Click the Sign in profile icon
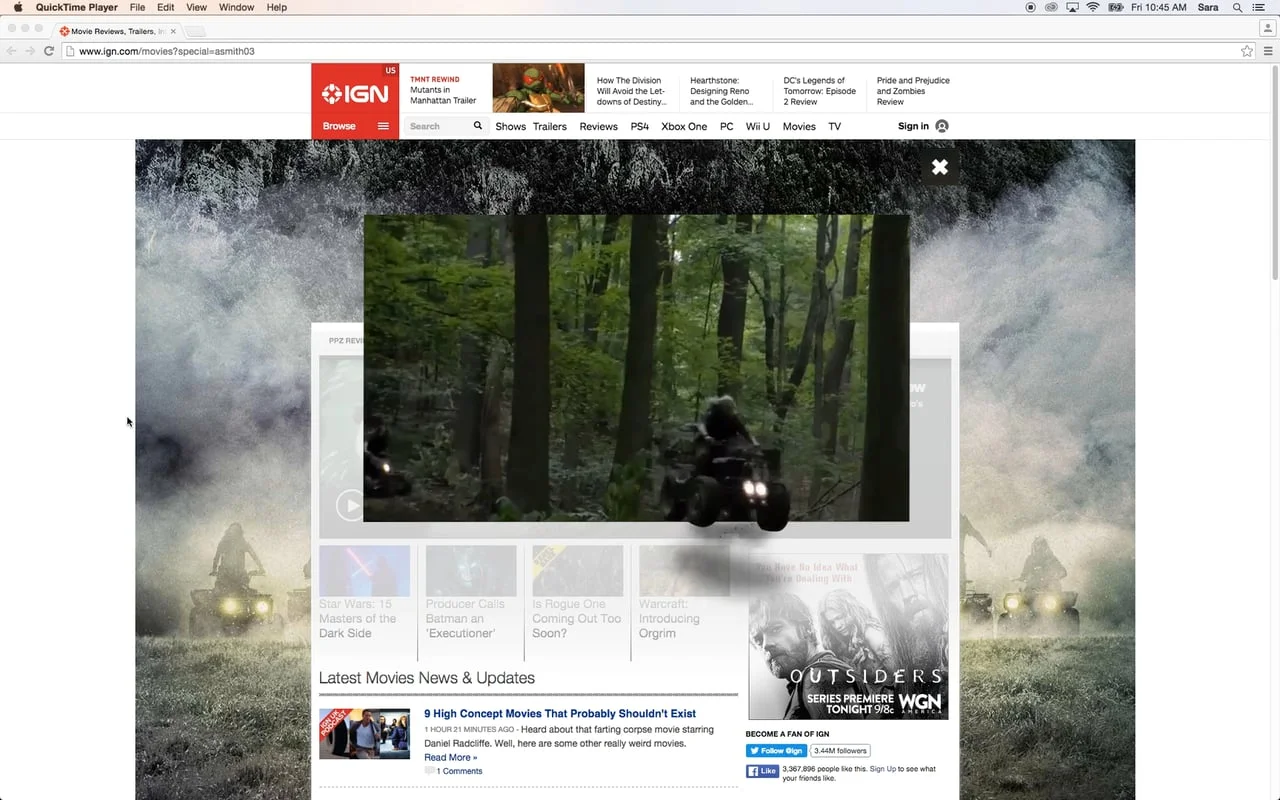1280x800 pixels. [x=941, y=126]
